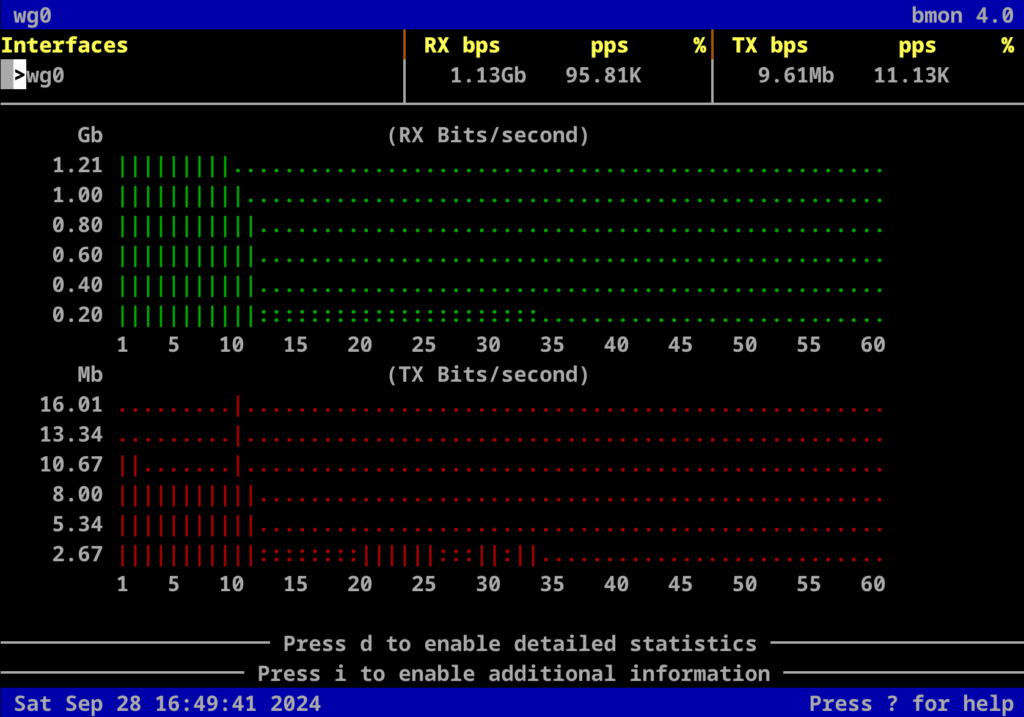This screenshot has height=717, width=1024.
Task: Click the bmon 4.0 version label
Action: click(961, 15)
